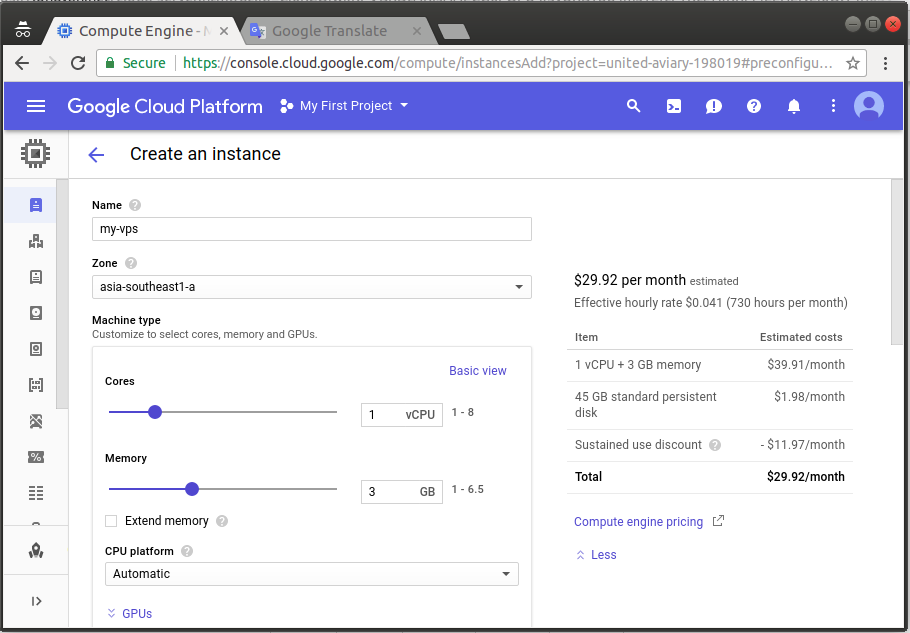Click help icon next to Name
The height and width of the screenshot is (633, 910).
coord(135,205)
